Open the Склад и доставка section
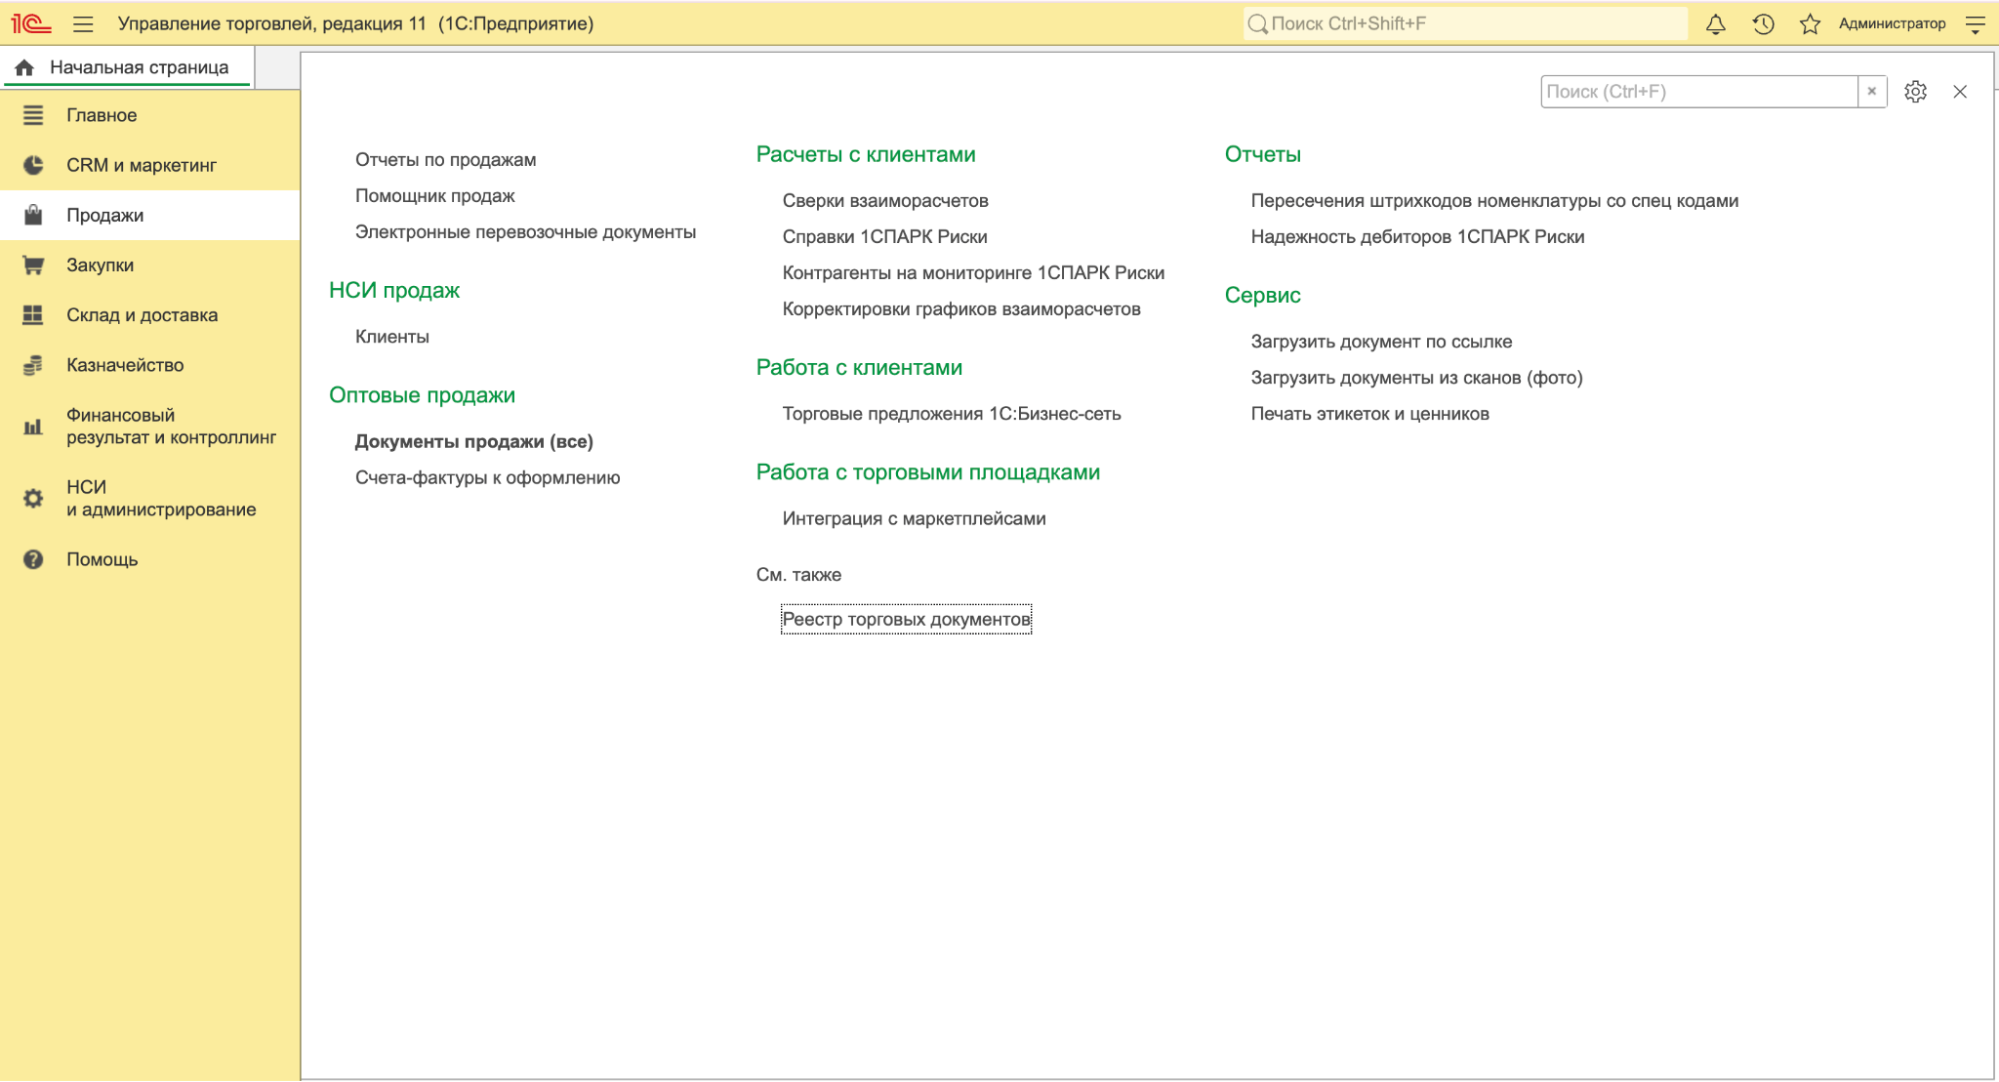This screenshot has width=1999, height=1082. [142, 315]
